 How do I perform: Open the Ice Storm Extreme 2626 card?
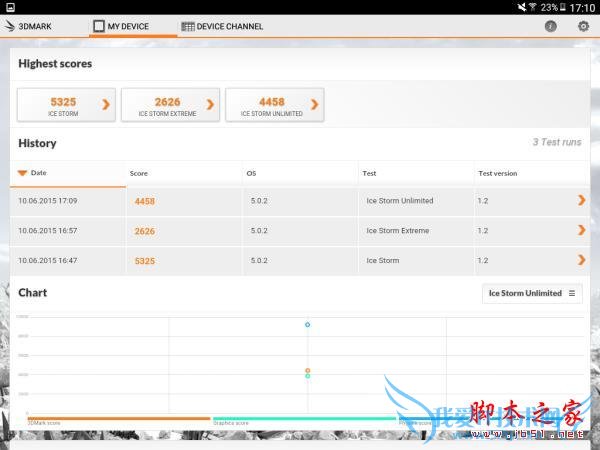click(x=170, y=104)
